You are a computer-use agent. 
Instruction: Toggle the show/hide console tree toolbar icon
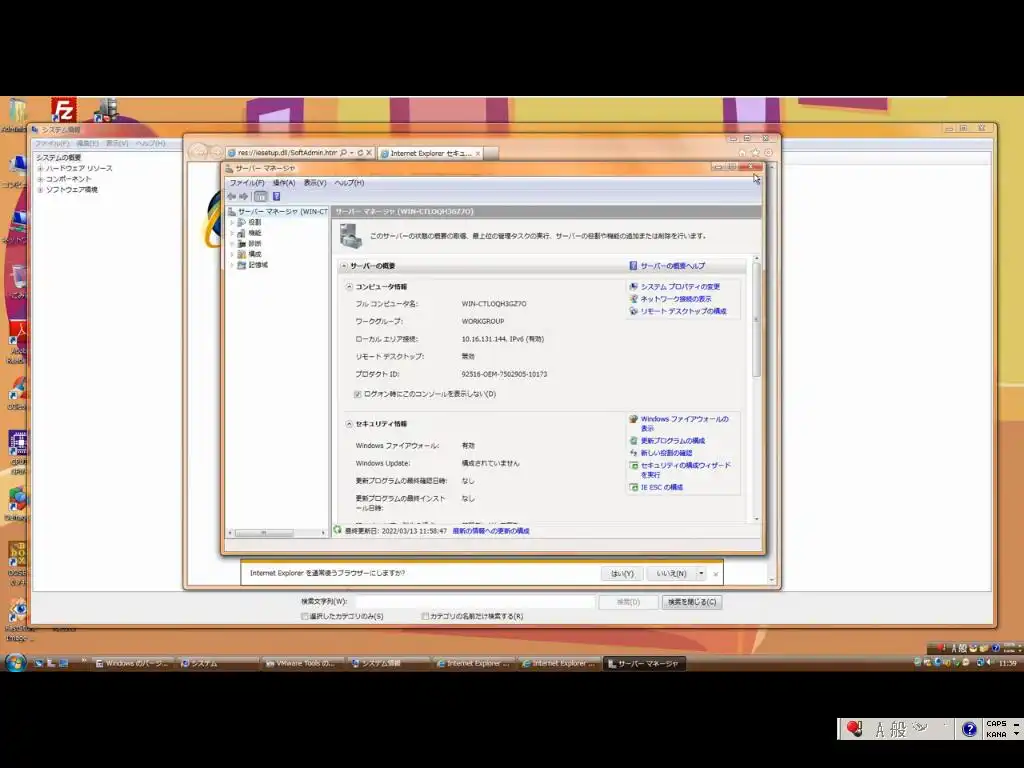click(x=261, y=197)
